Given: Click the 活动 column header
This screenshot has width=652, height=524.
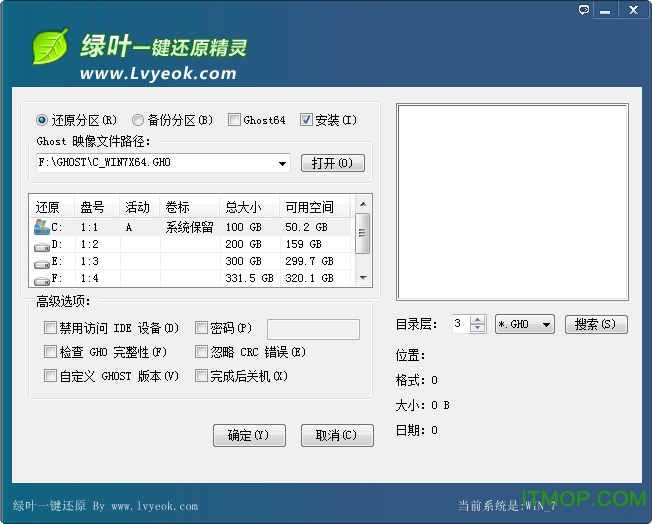Looking at the screenshot, I should point(140,207).
